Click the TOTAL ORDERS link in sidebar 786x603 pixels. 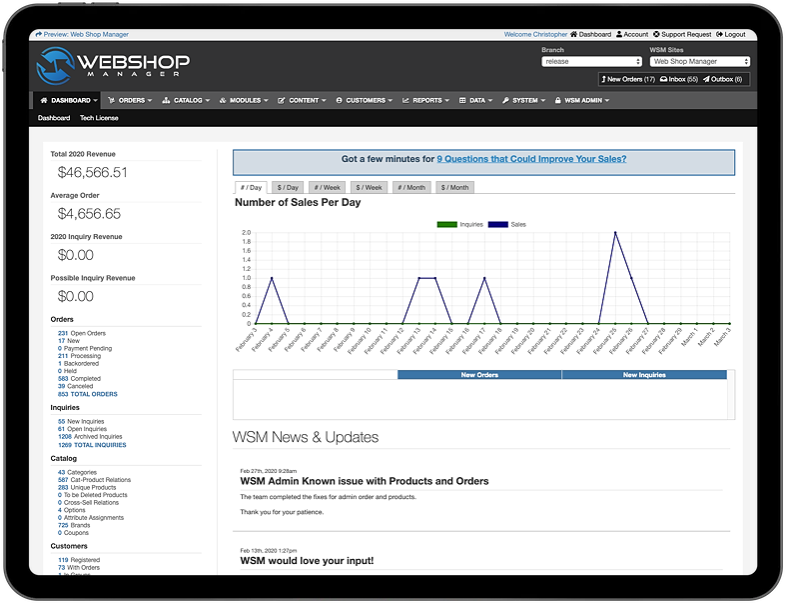pos(93,394)
